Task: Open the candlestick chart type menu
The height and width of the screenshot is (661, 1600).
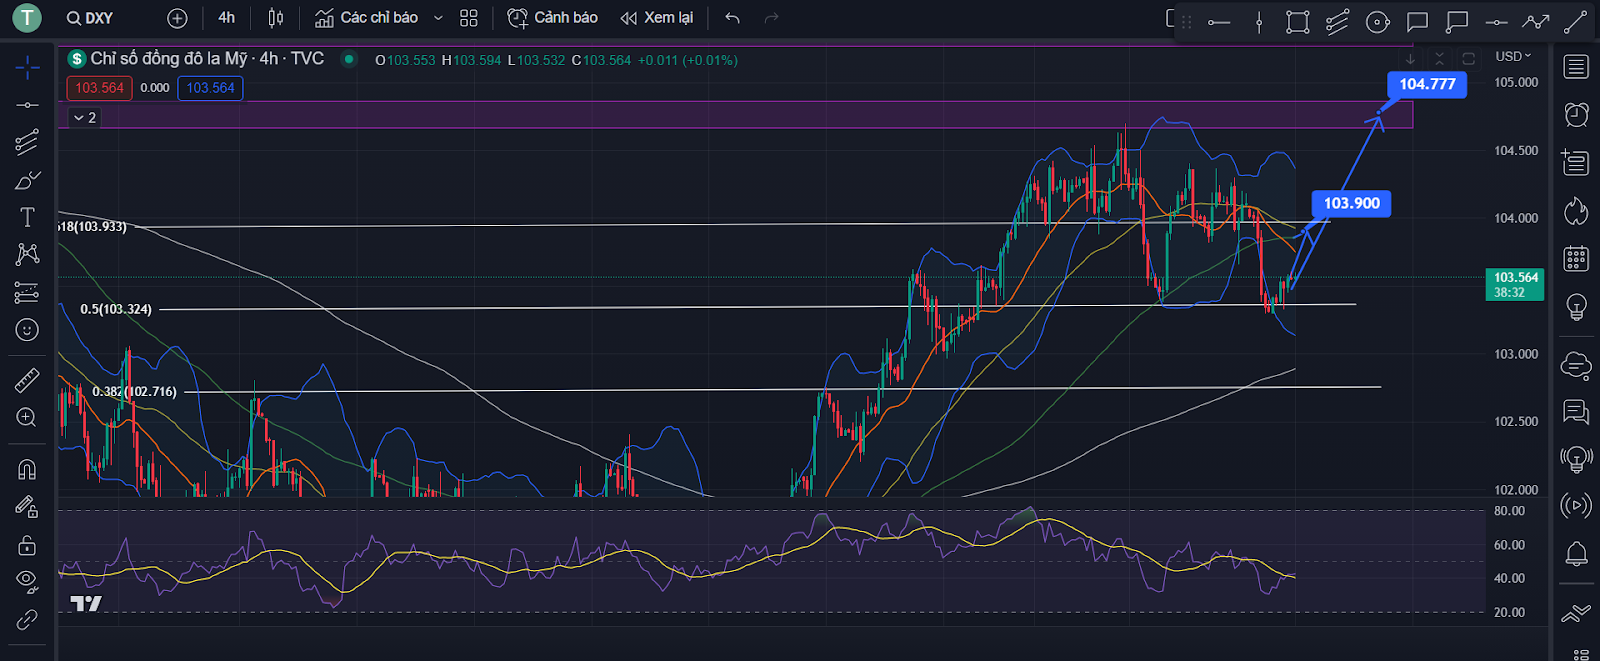Action: coord(276,18)
